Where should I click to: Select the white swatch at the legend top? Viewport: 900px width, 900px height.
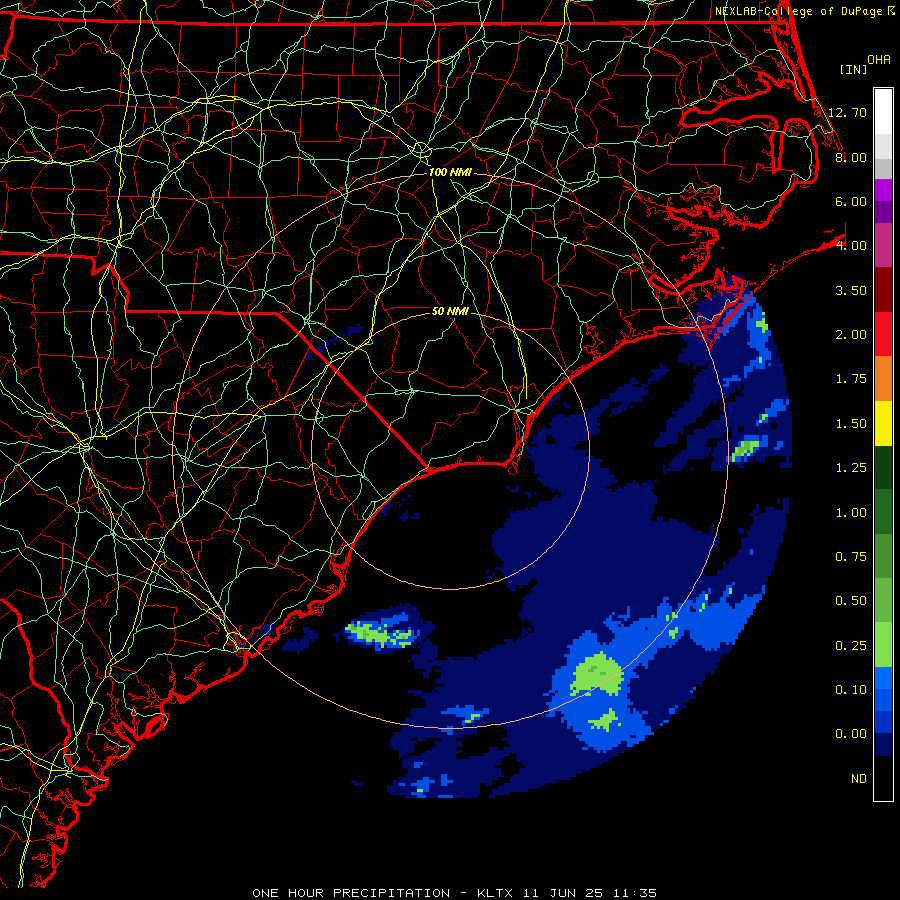(883, 112)
